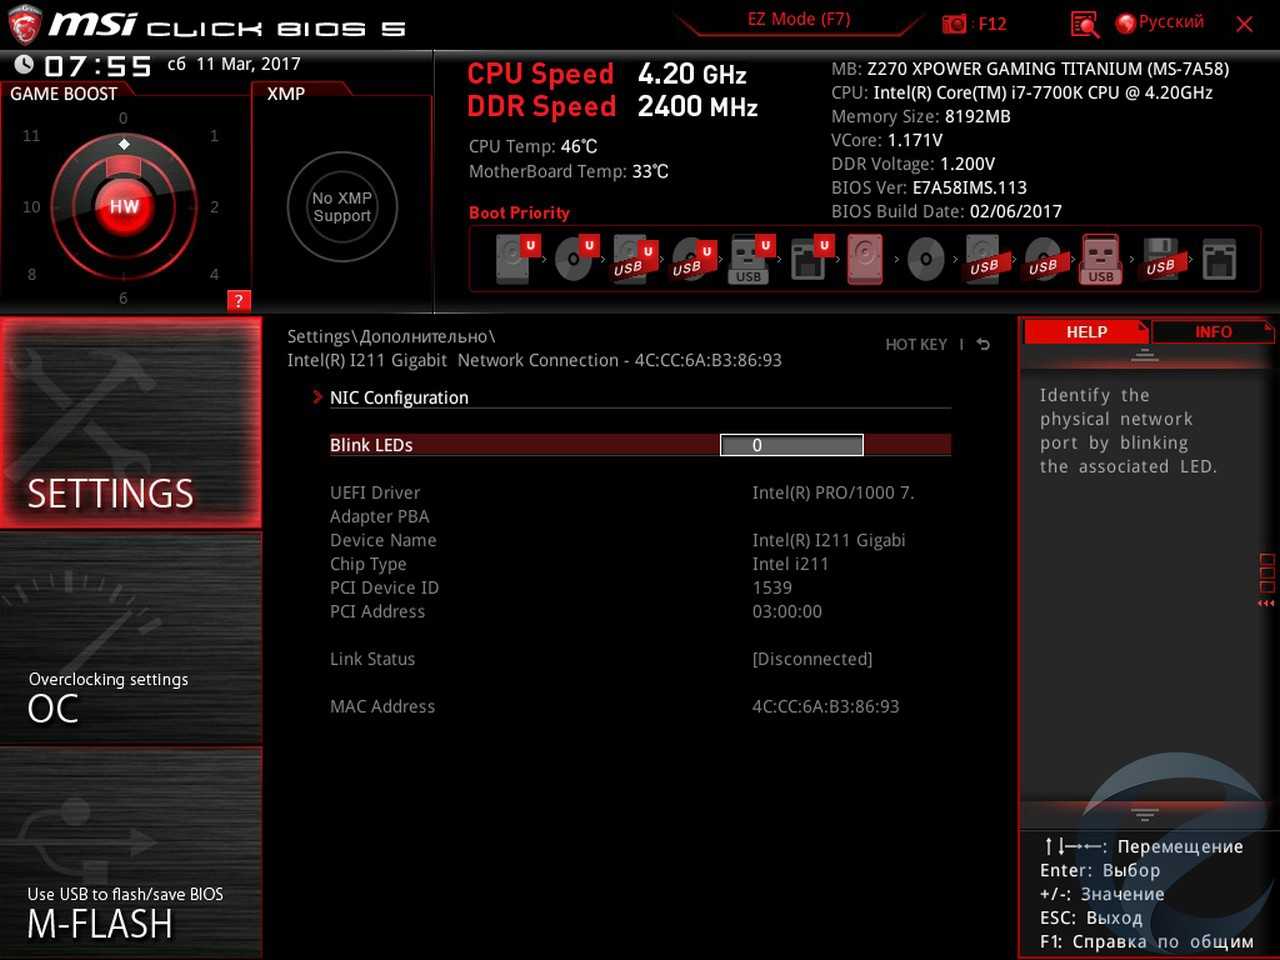
Task: Select the HELP tab
Action: [1086, 332]
